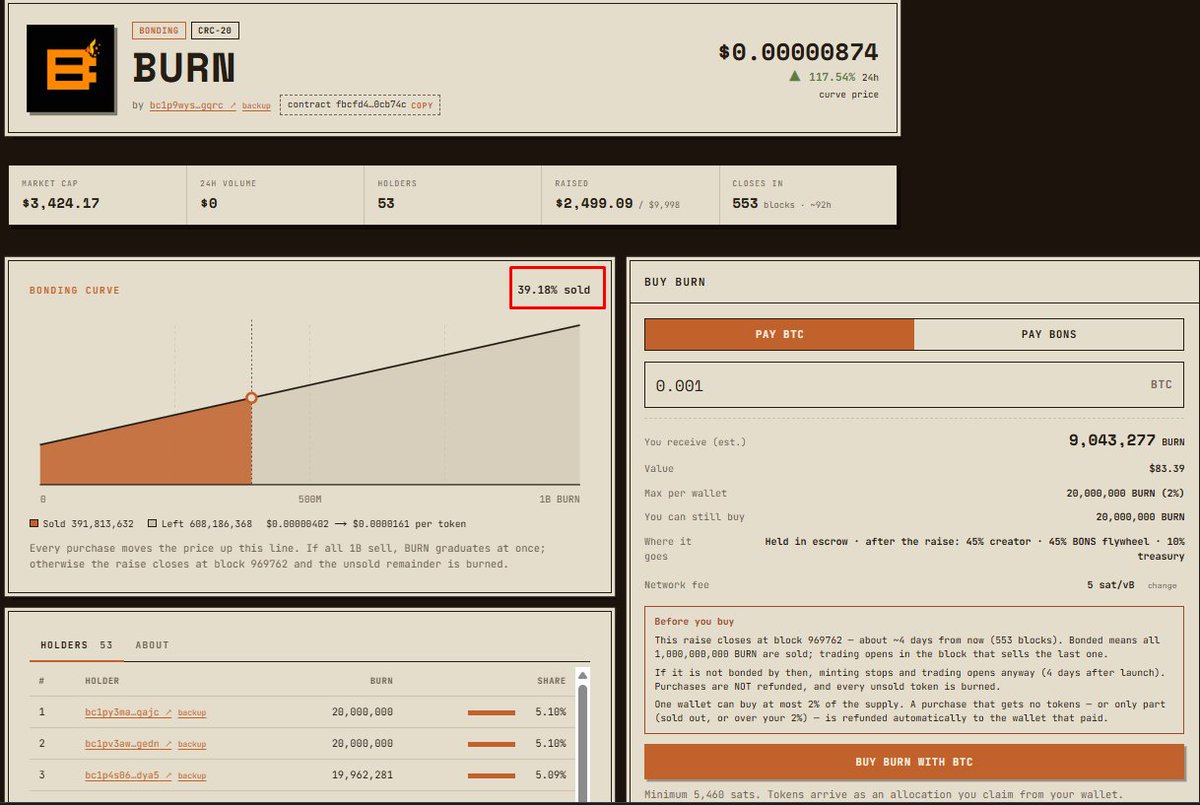Click the BONDING CURVE heading
The width and height of the screenshot is (1200, 805).
point(74,291)
